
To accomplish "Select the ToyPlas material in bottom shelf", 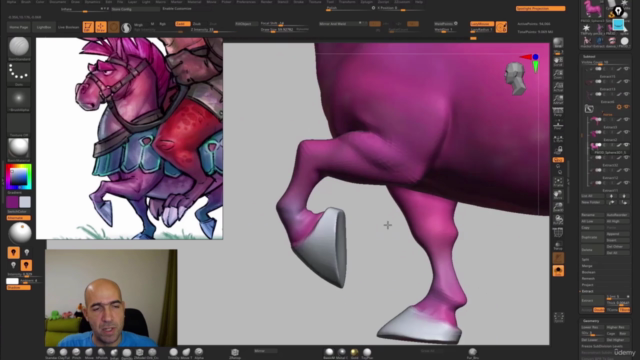I will pos(367,353).
